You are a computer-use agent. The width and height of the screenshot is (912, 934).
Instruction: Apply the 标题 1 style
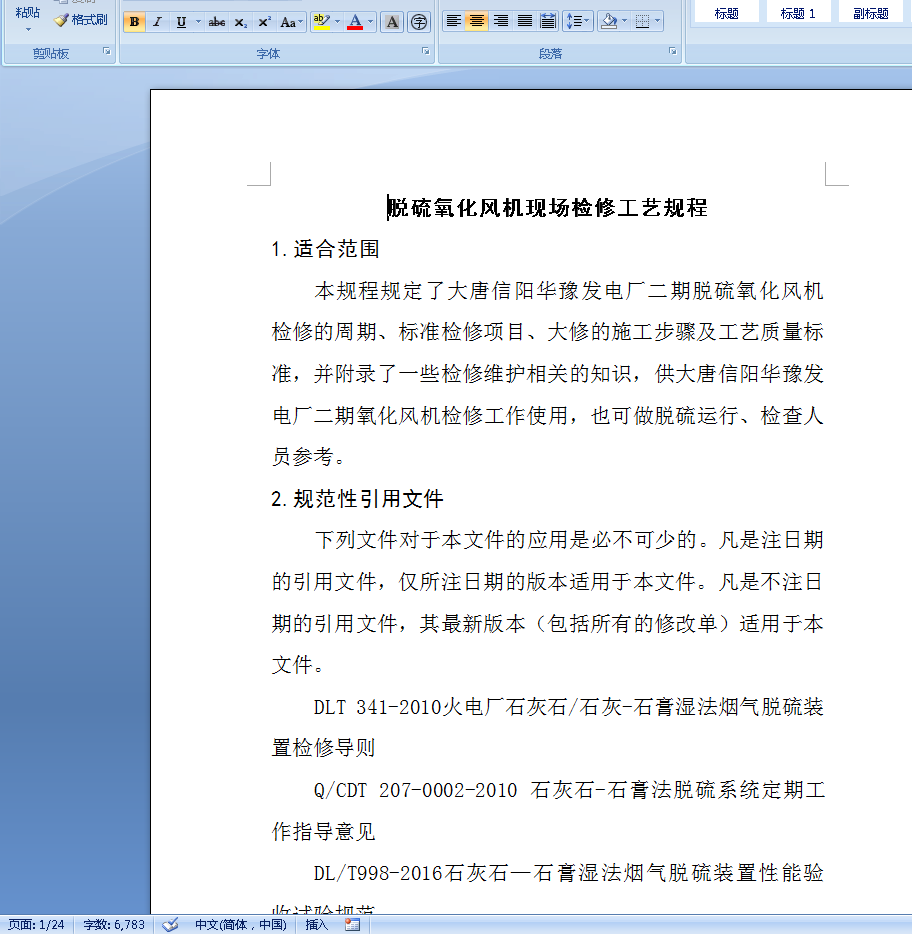point(797,11)
